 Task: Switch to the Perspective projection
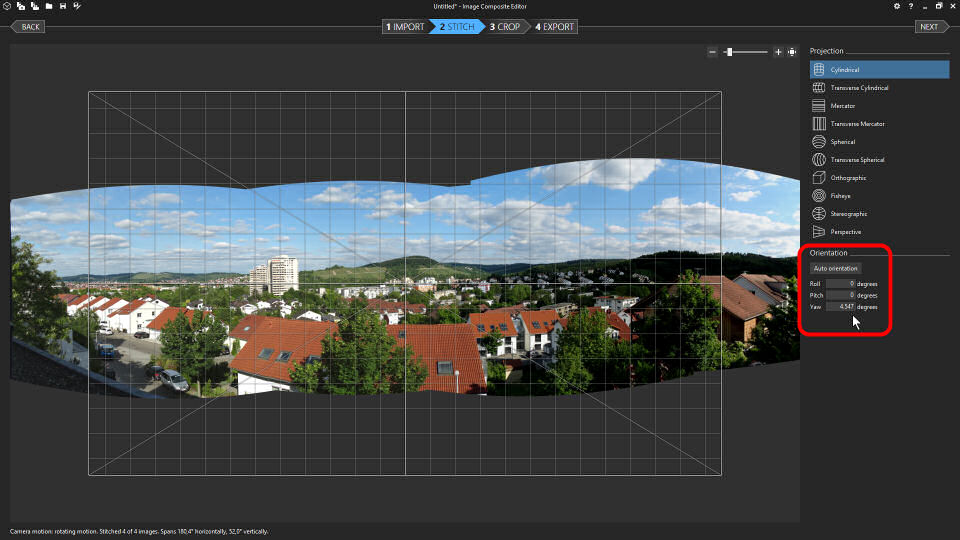[x=845, y=232]
